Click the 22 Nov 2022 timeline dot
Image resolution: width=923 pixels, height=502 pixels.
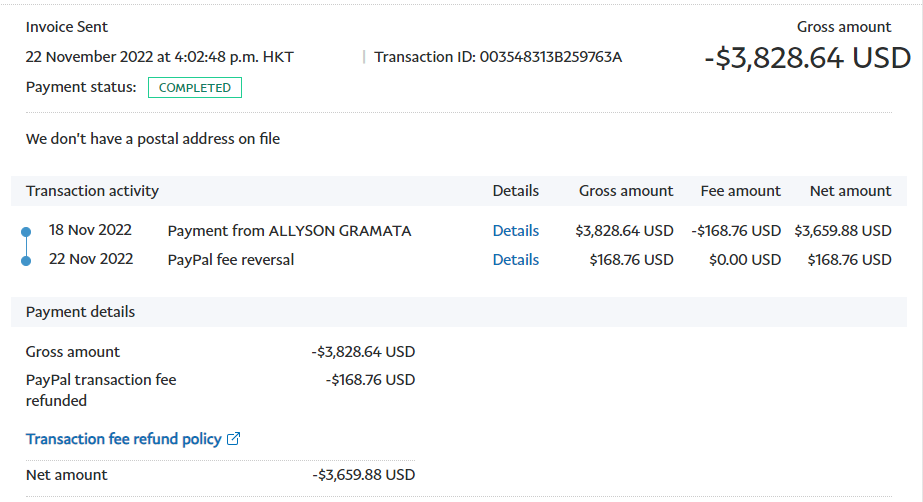pyautogui.click(x=27, y=261)
